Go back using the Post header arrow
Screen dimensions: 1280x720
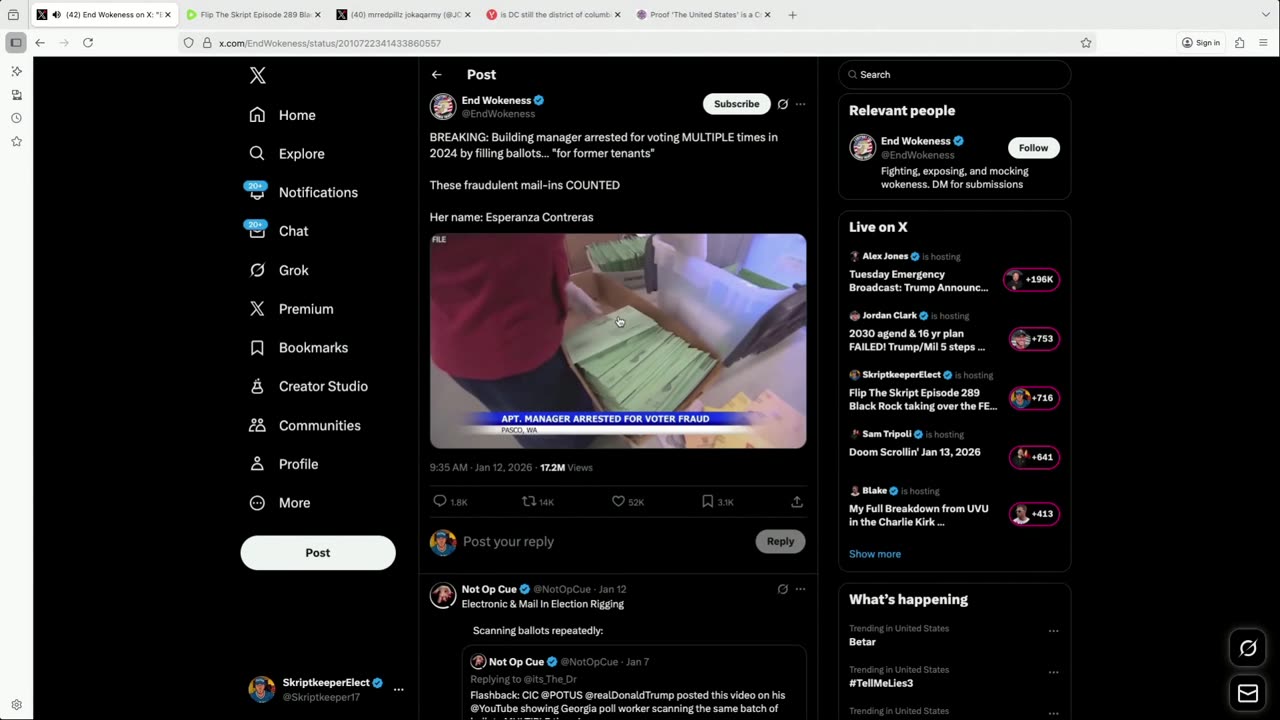[x=437, y=75]
